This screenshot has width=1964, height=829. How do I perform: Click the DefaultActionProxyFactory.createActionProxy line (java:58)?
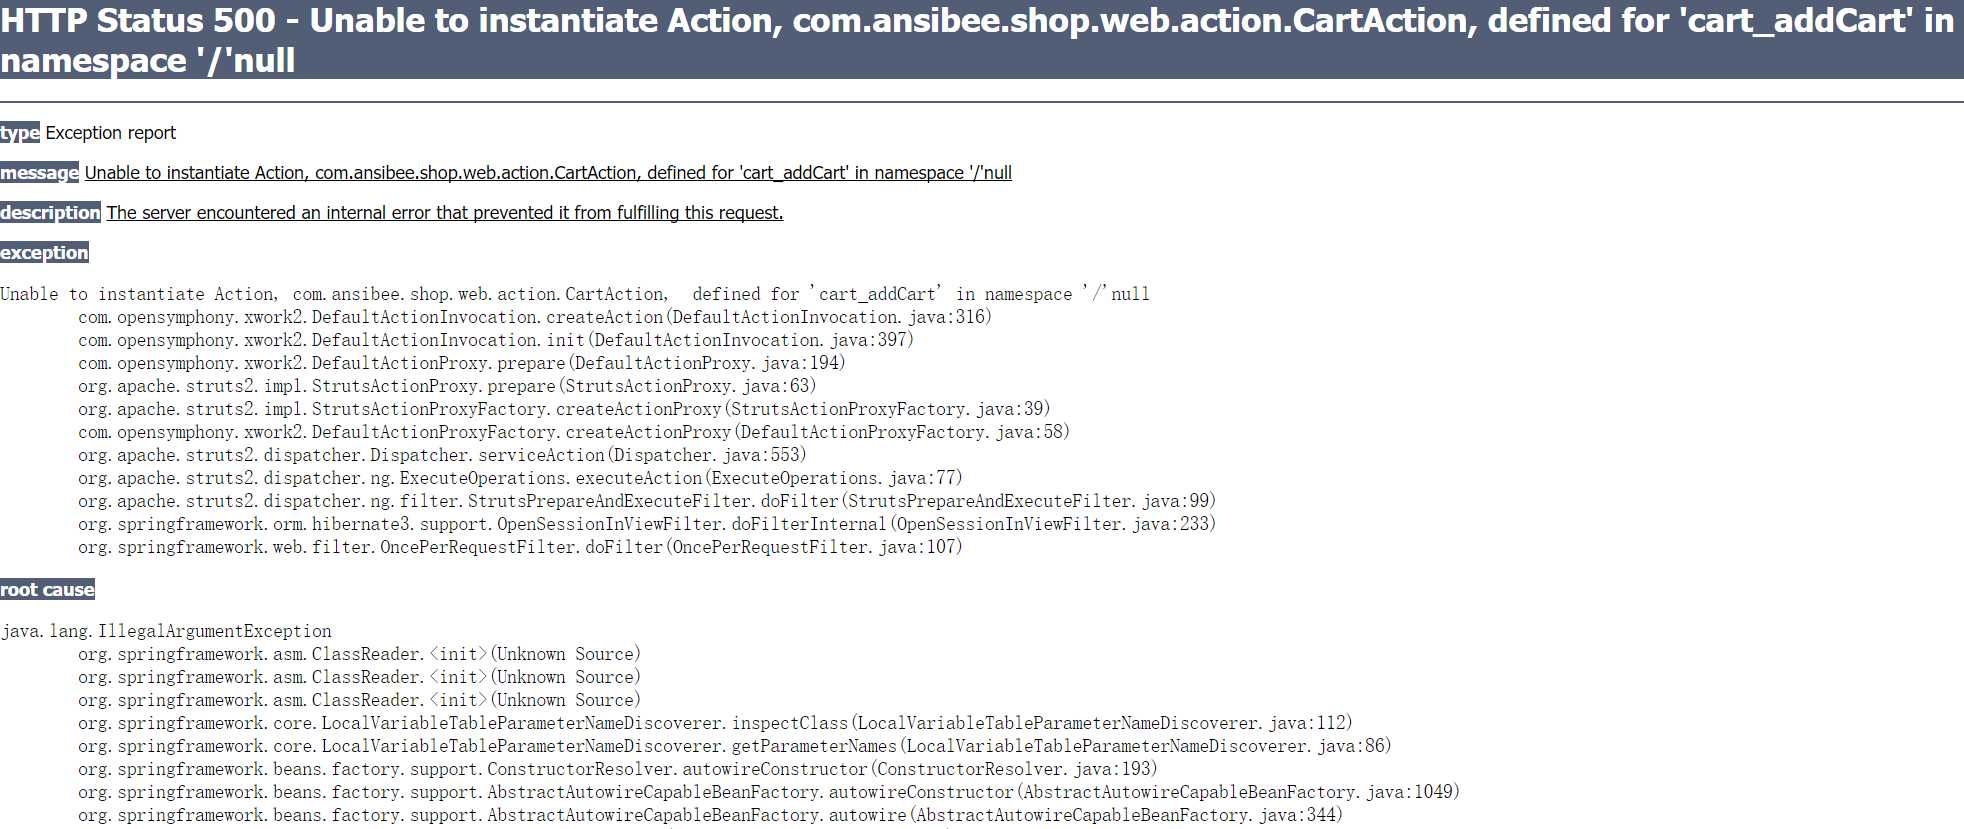click(x=574, y=432)
